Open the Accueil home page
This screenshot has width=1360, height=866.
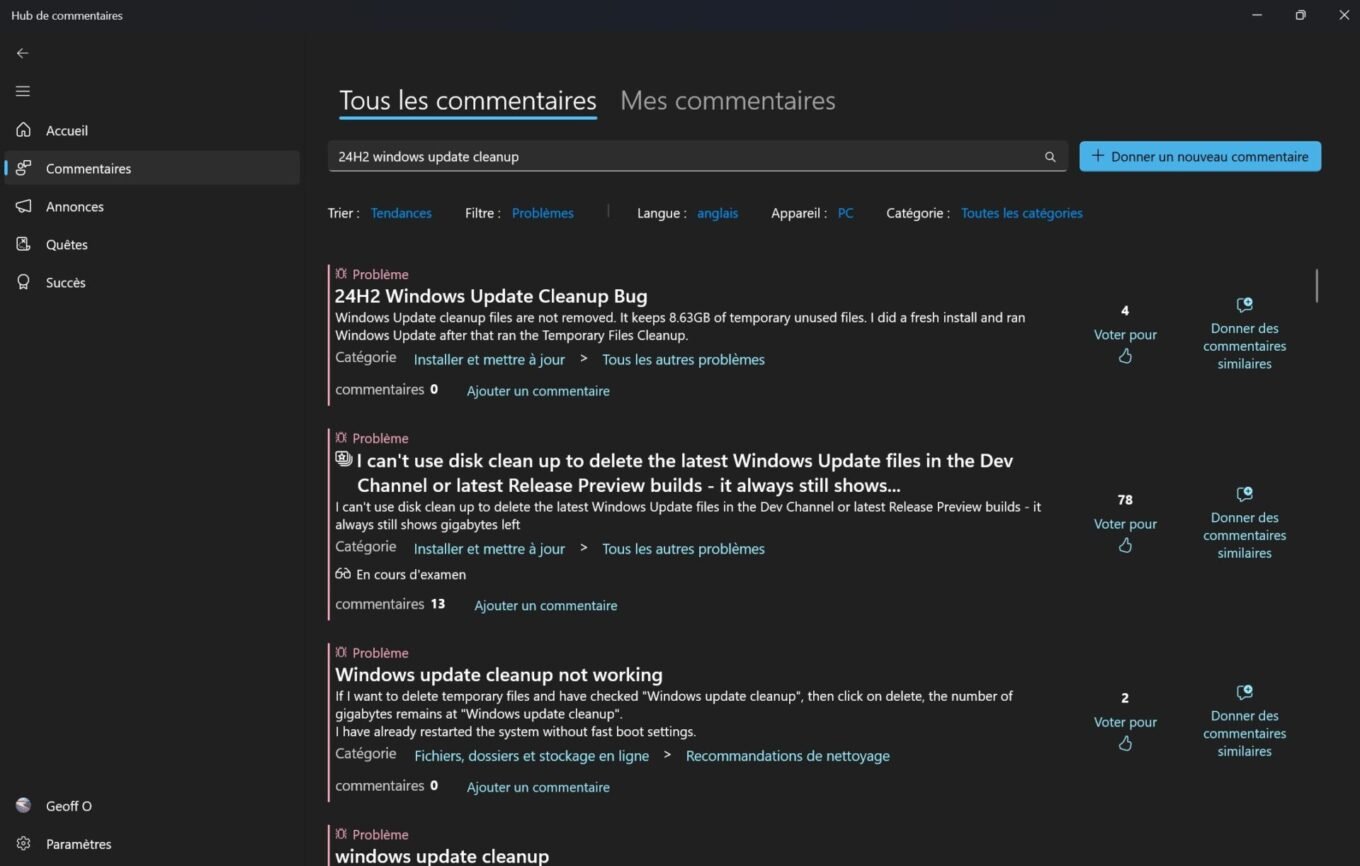[x=152, y=131]
